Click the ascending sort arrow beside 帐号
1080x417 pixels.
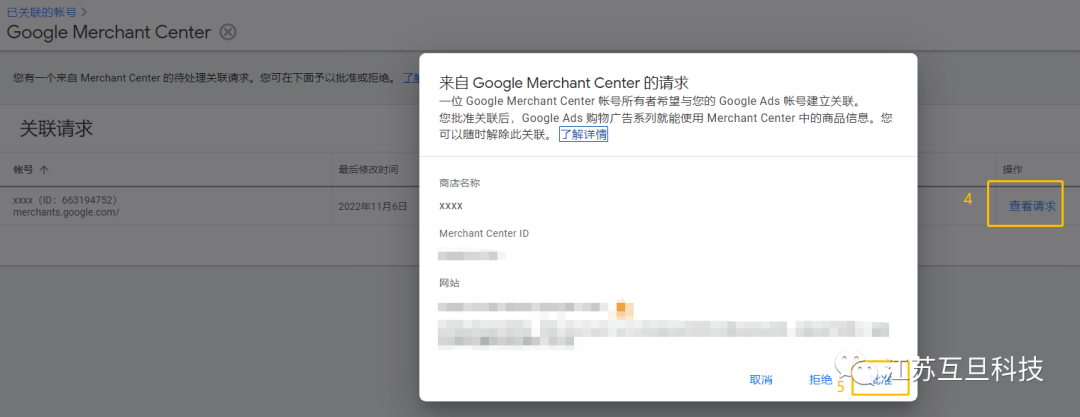pyautogui.click(x=44, y=169)
